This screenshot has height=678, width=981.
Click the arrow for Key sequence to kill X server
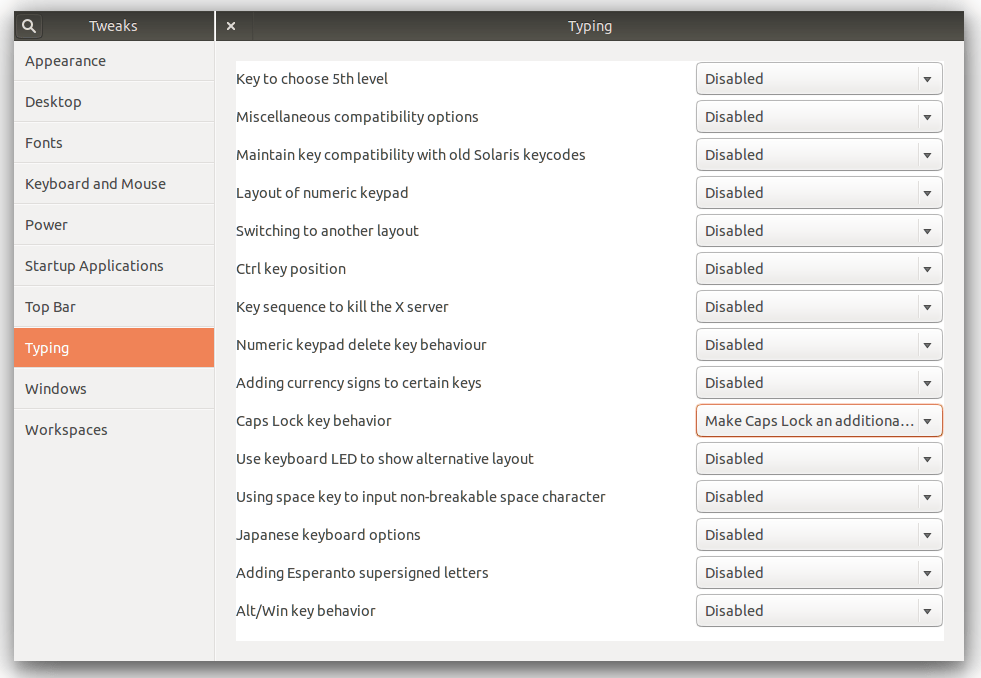[927, 307]
